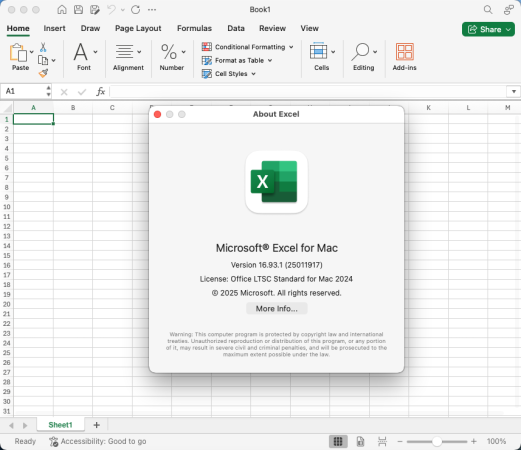Open the Number percent icon
Image resolution: width=521 pixels, height=450 pixels.
169,52
